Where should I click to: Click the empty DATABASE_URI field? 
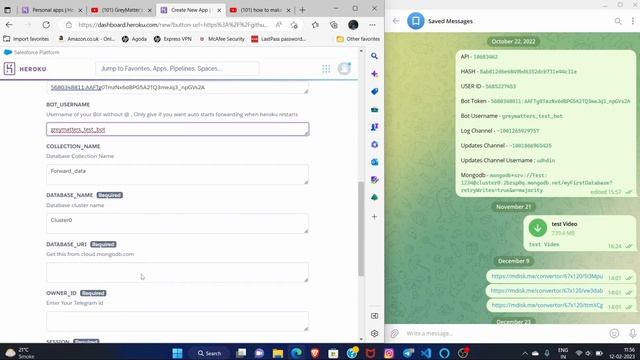[x=178, y=272]
